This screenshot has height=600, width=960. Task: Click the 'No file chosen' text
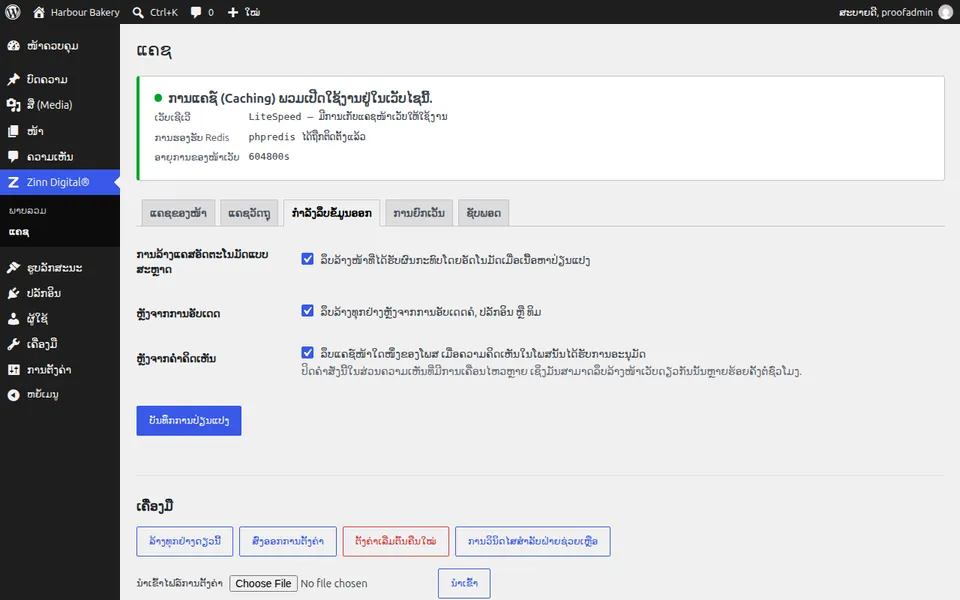[x=334, y=583]
